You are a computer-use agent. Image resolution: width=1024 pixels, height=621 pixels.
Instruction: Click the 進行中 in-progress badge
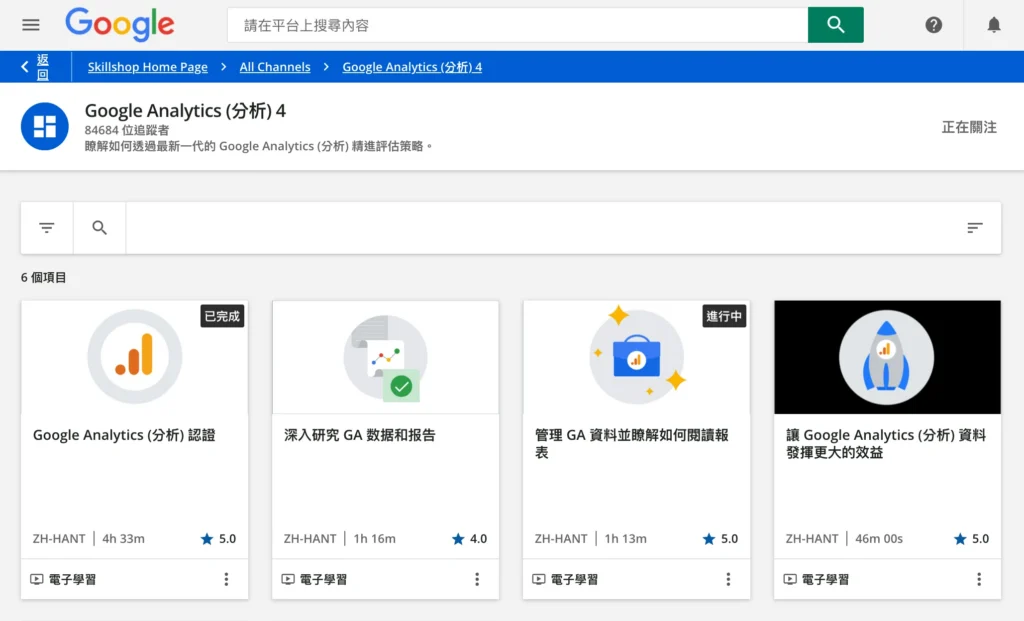(724, 316)
